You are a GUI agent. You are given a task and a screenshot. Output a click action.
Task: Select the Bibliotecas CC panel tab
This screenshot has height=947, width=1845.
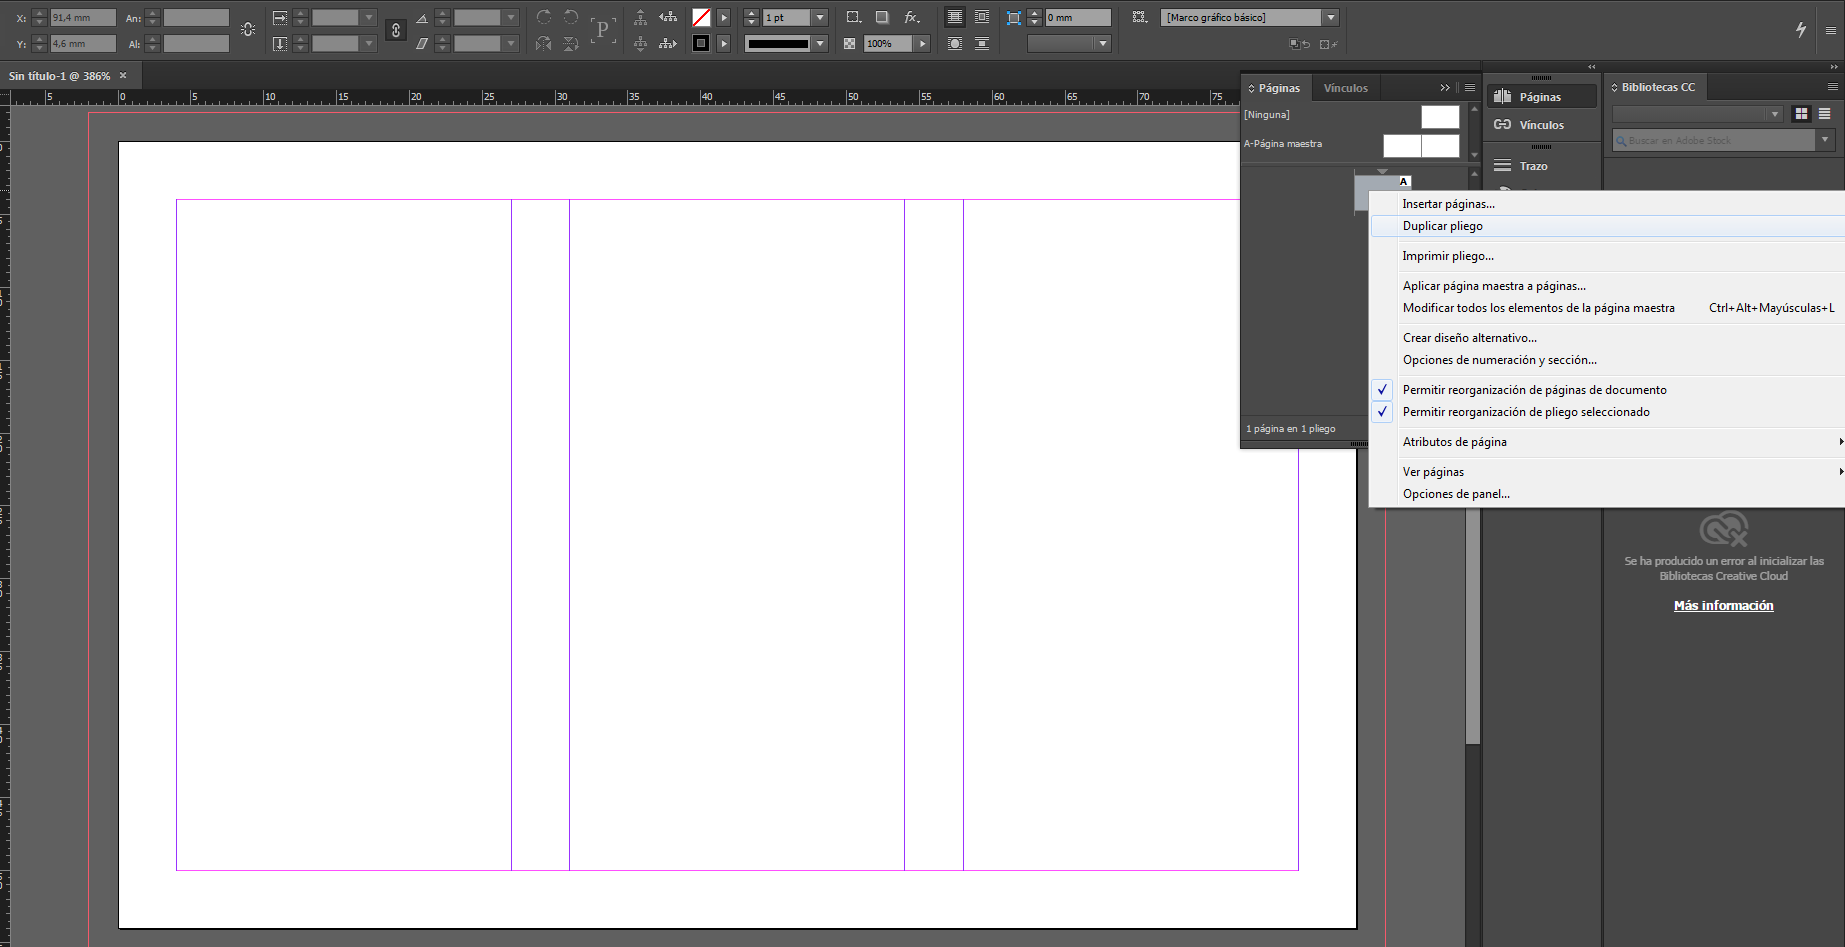[x=1655, y=87]
